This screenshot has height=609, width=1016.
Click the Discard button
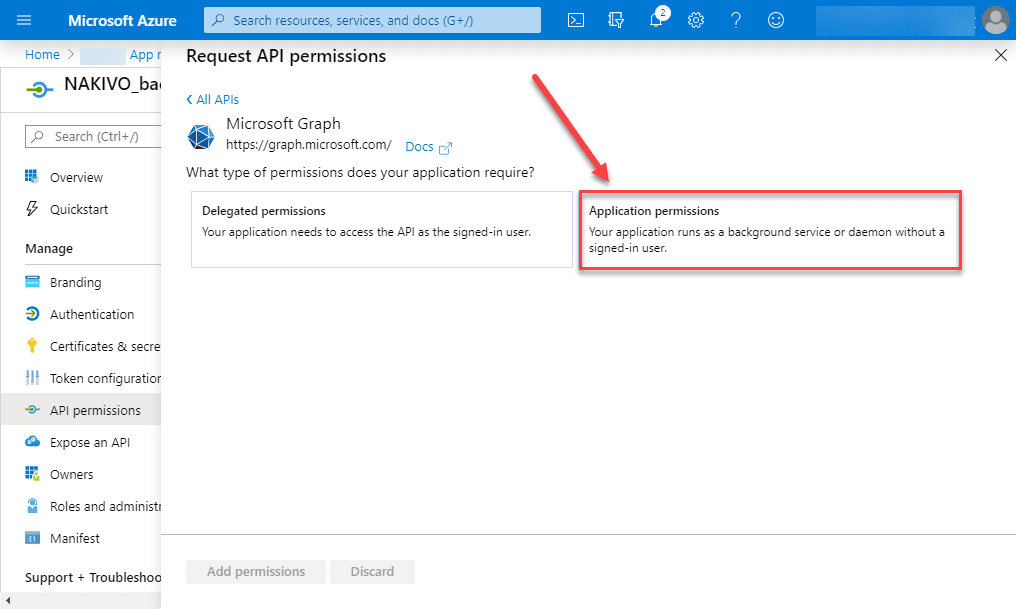click(x=372, y=572)
